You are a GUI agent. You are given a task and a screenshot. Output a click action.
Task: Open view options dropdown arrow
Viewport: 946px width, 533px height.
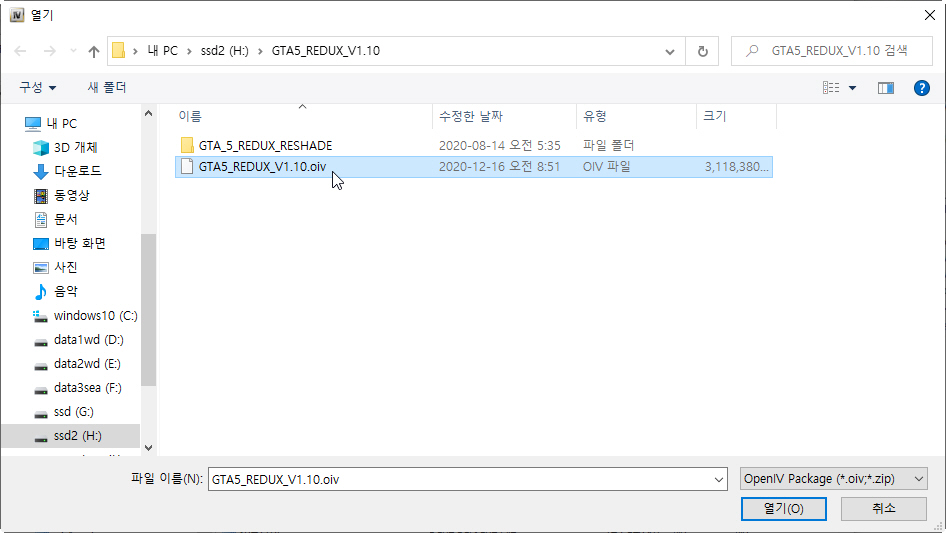tap(852, 88)
